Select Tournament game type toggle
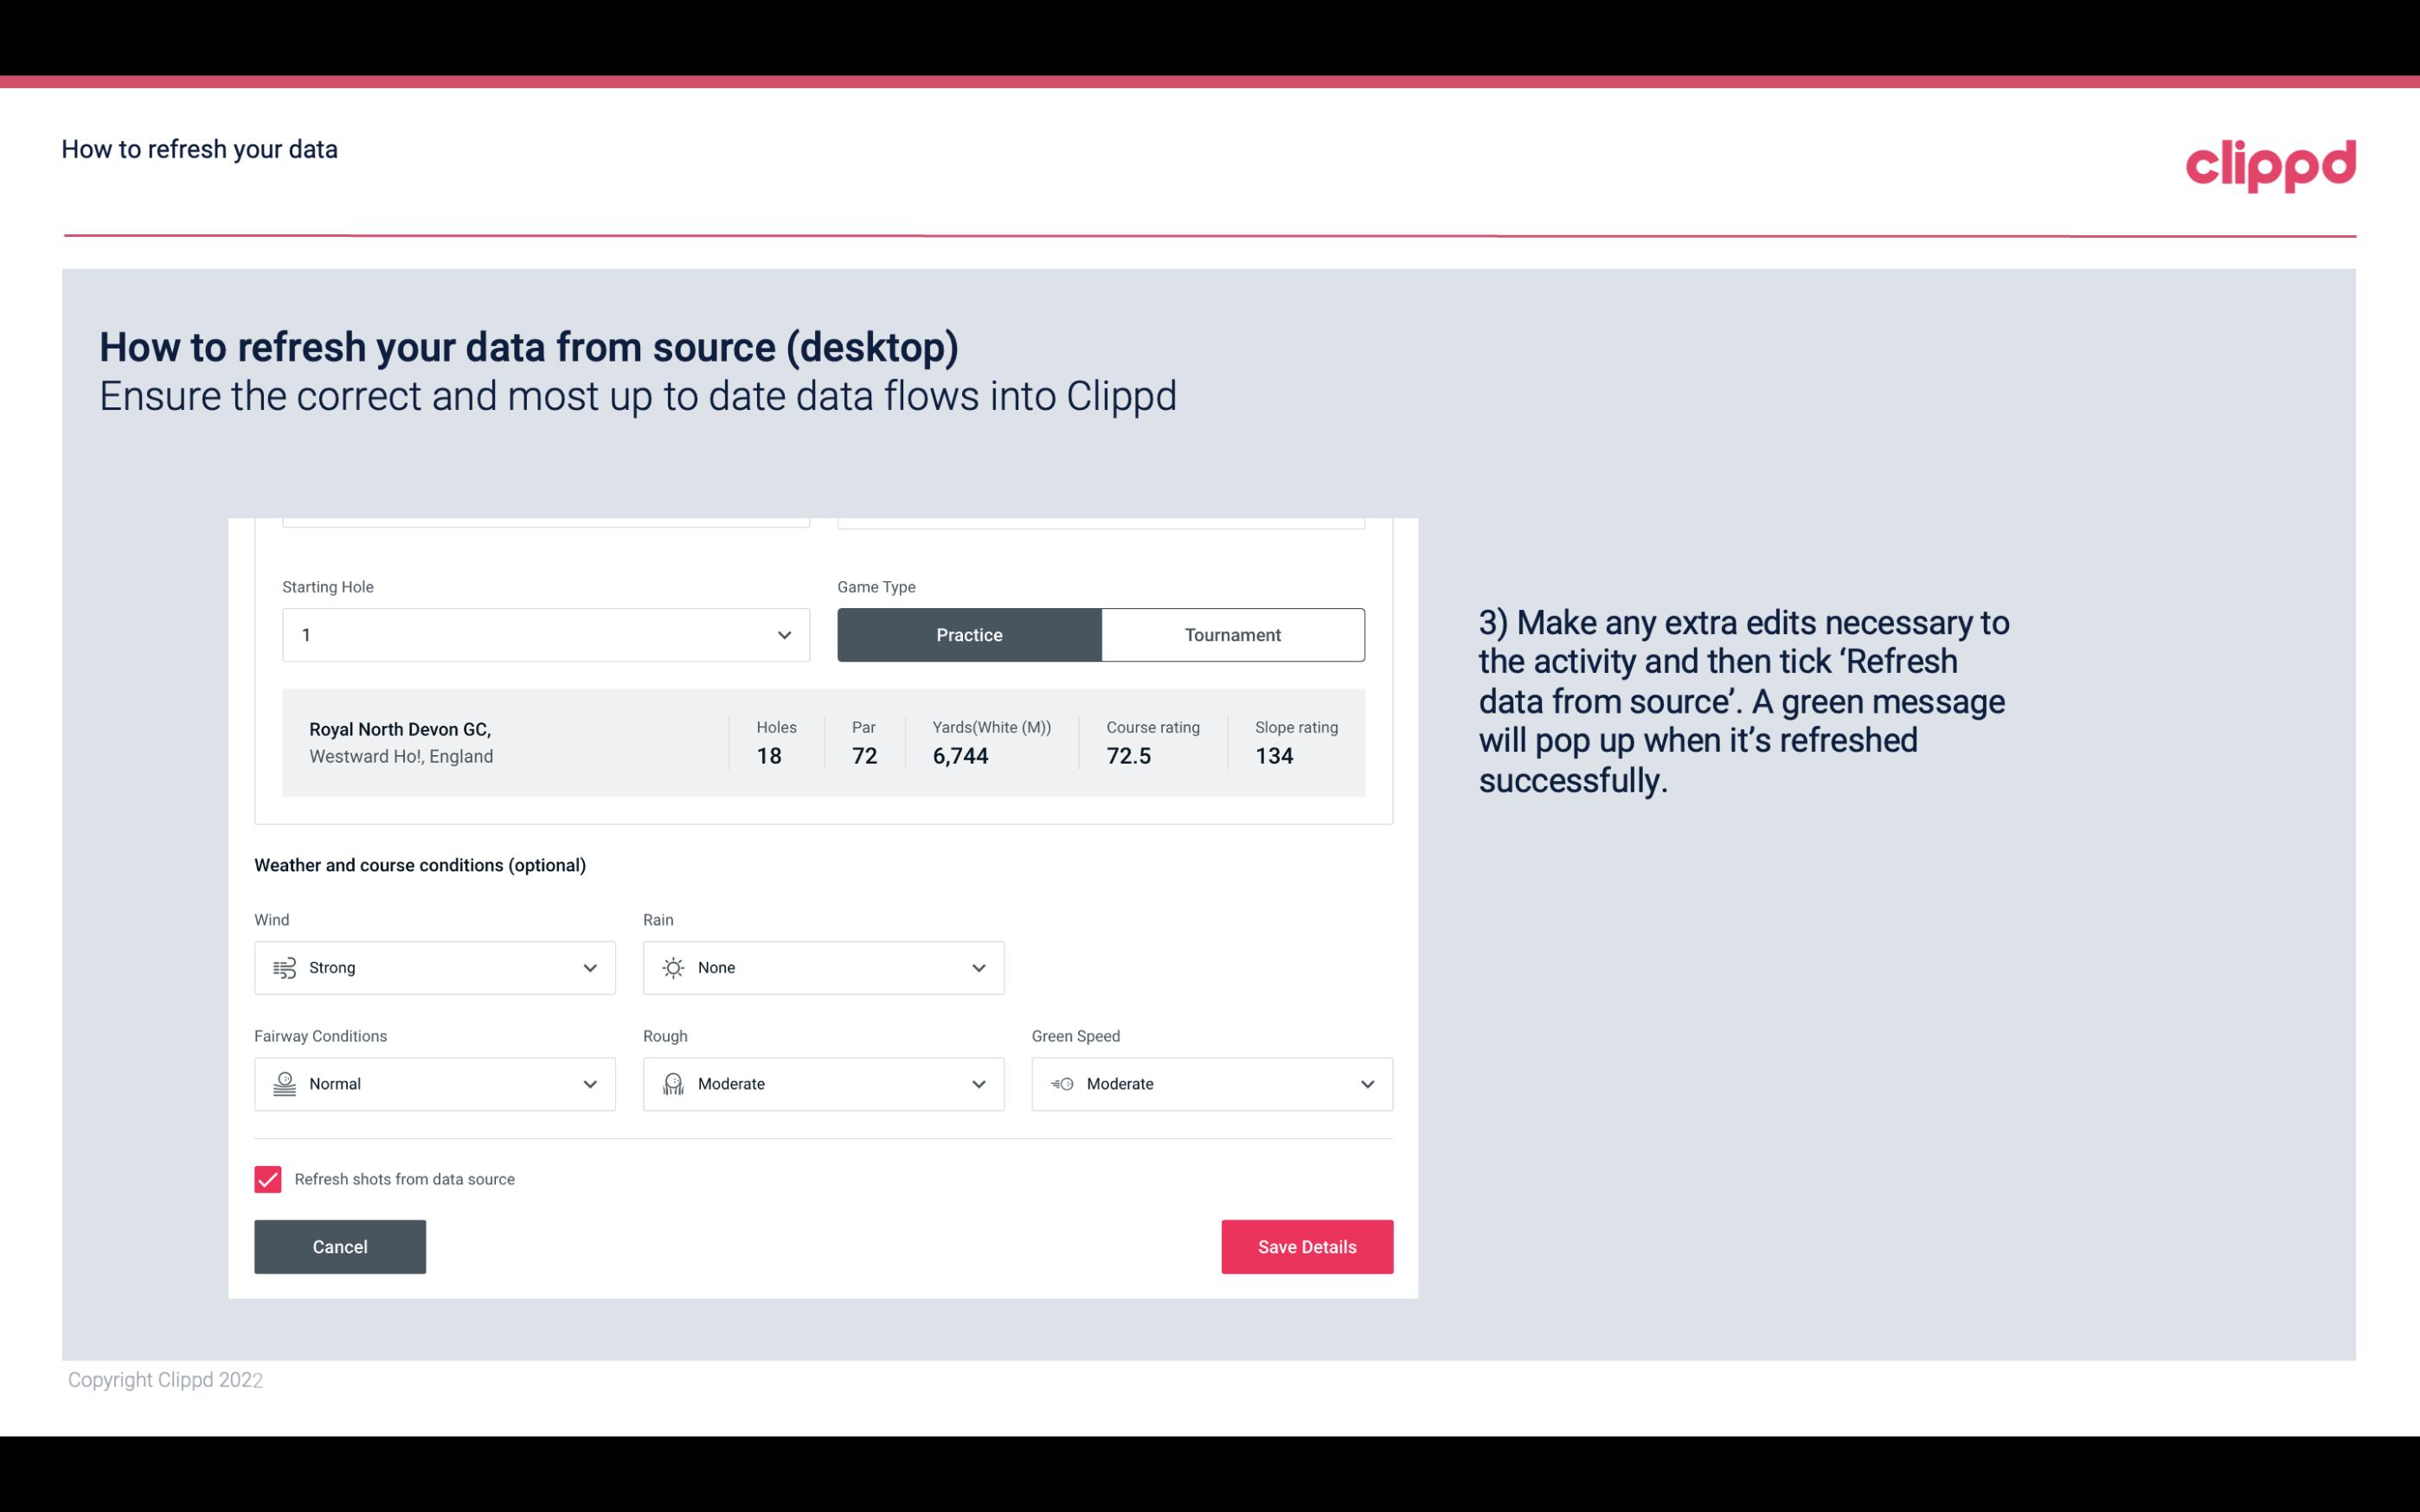This screenshot has height=1512, width=2420. tap(1234, 634)
